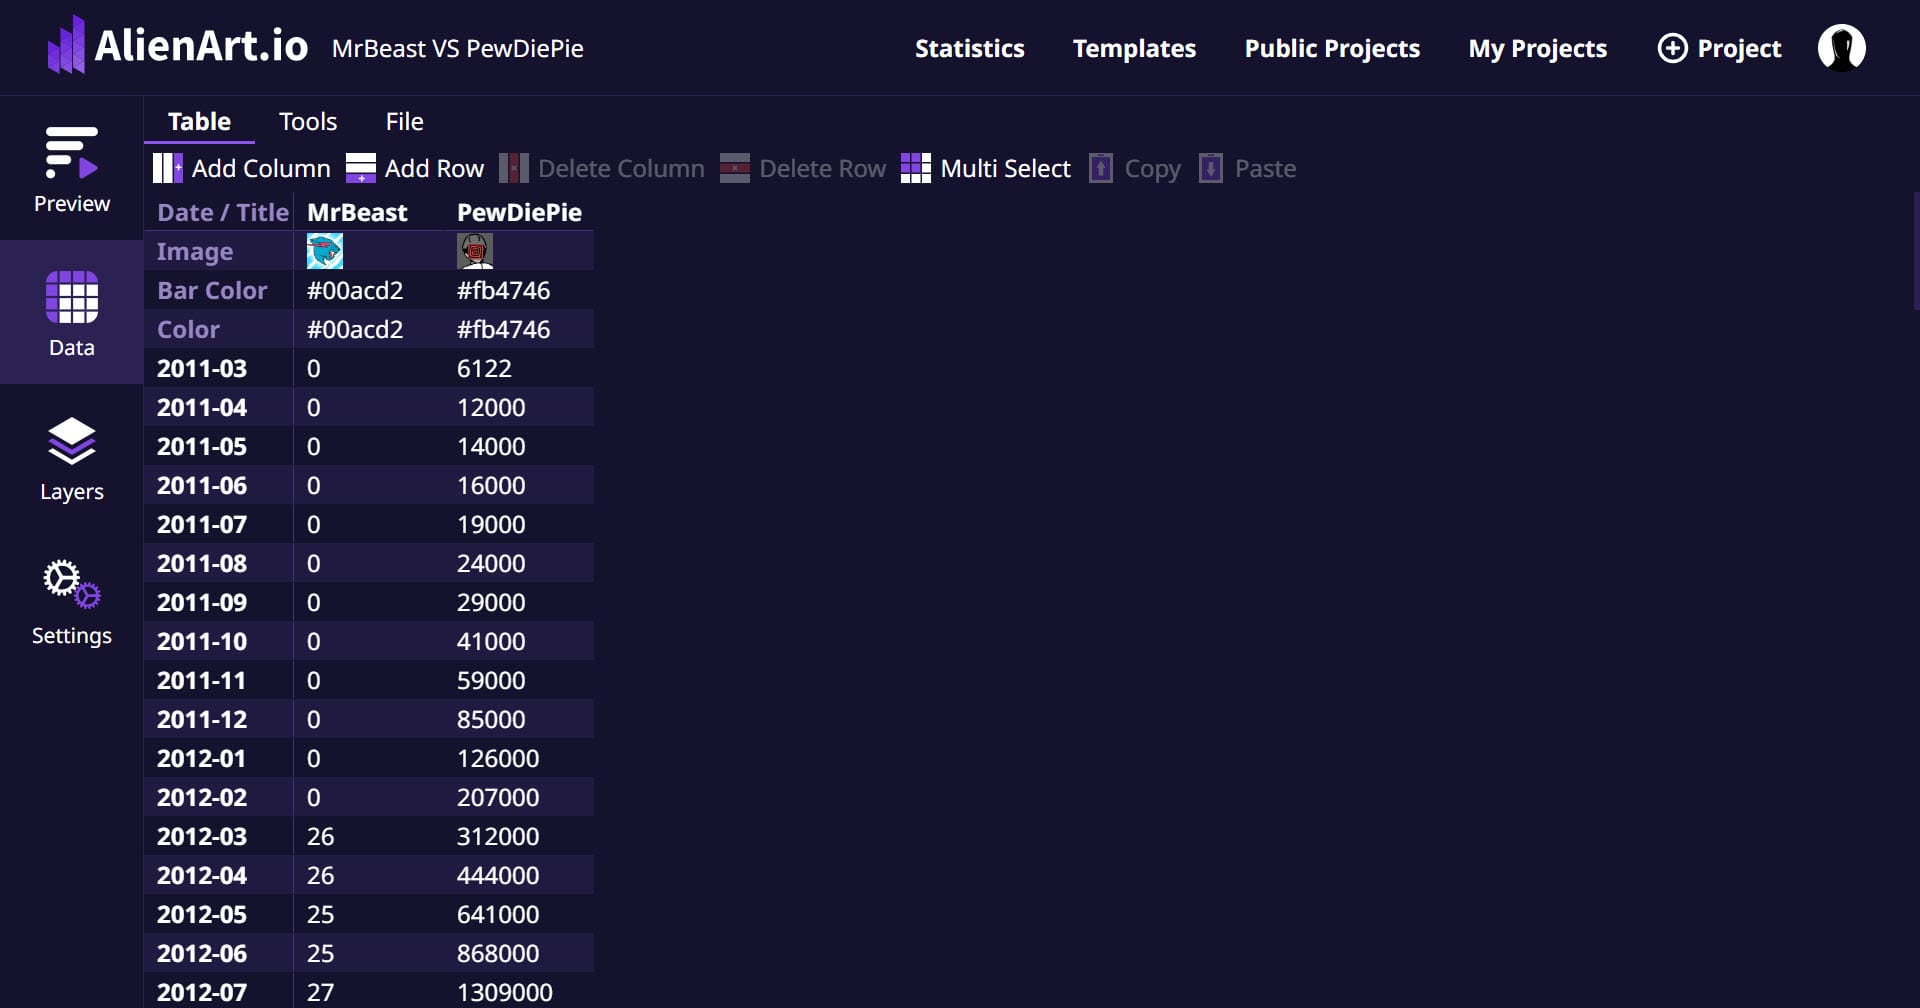This screenshot has height=1008, width=1920.
Task: Edit PewDiePie Bar Color value #fb4746
Action: click(518, 290)
